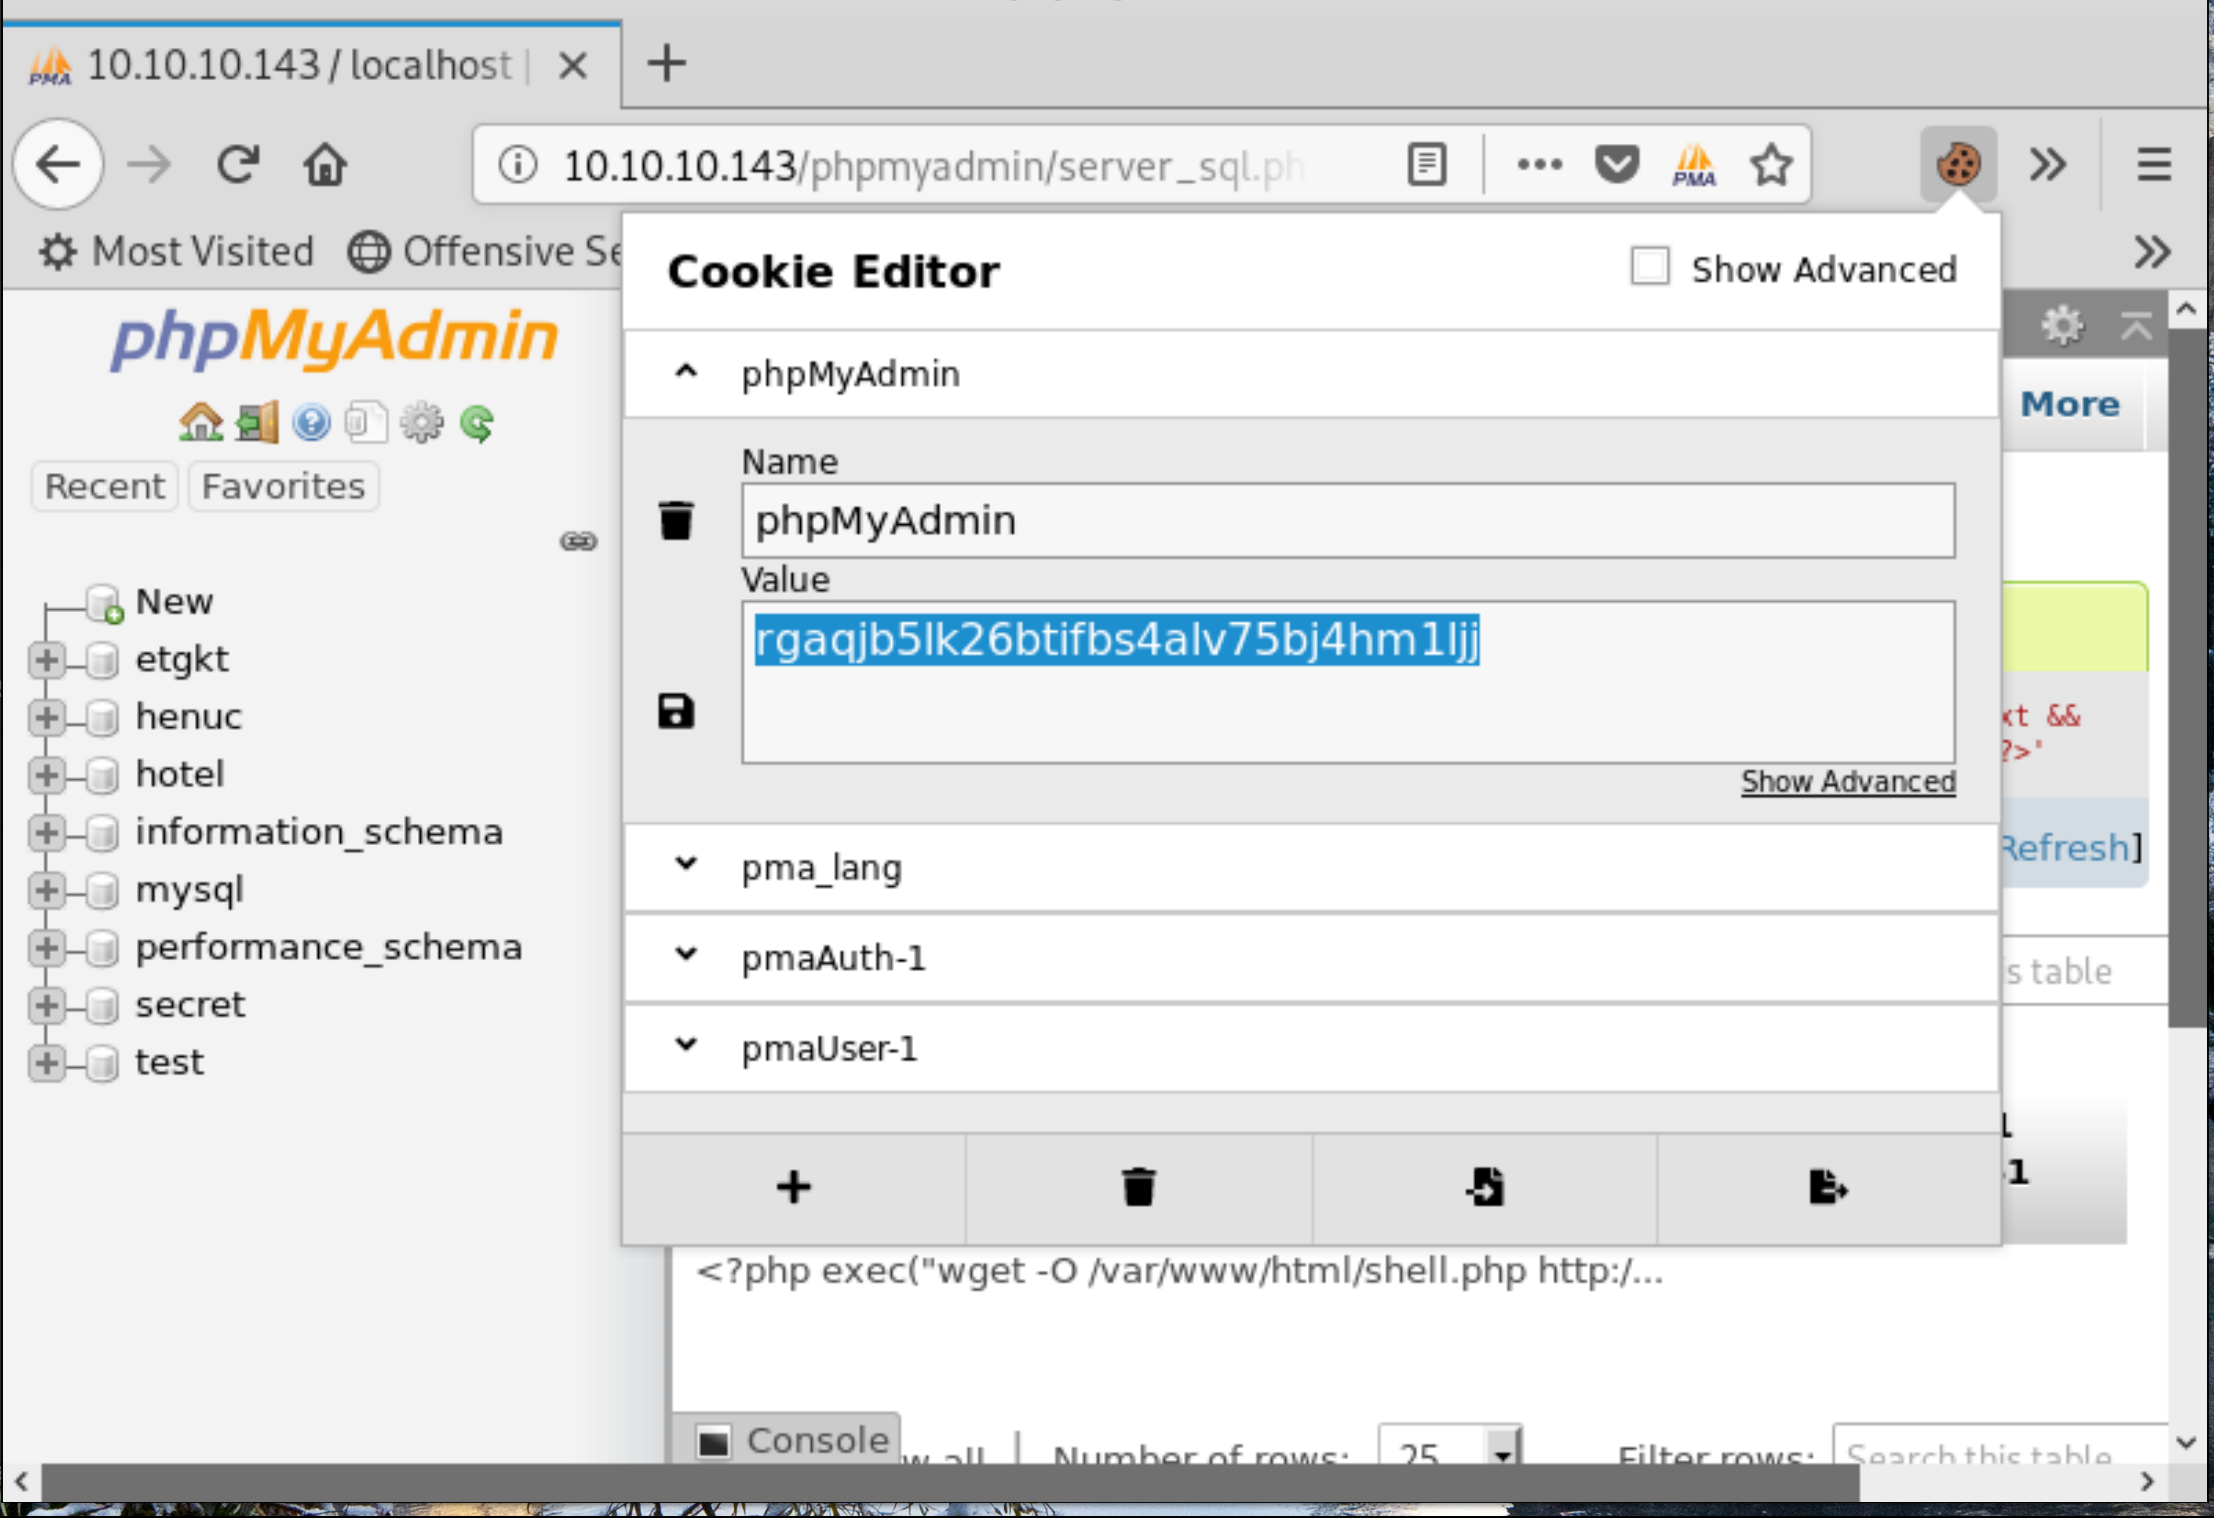Open the Offensive Security bookmark
The height and width of the screenshot is (1518, 2214).
click(x=485, y=251)
